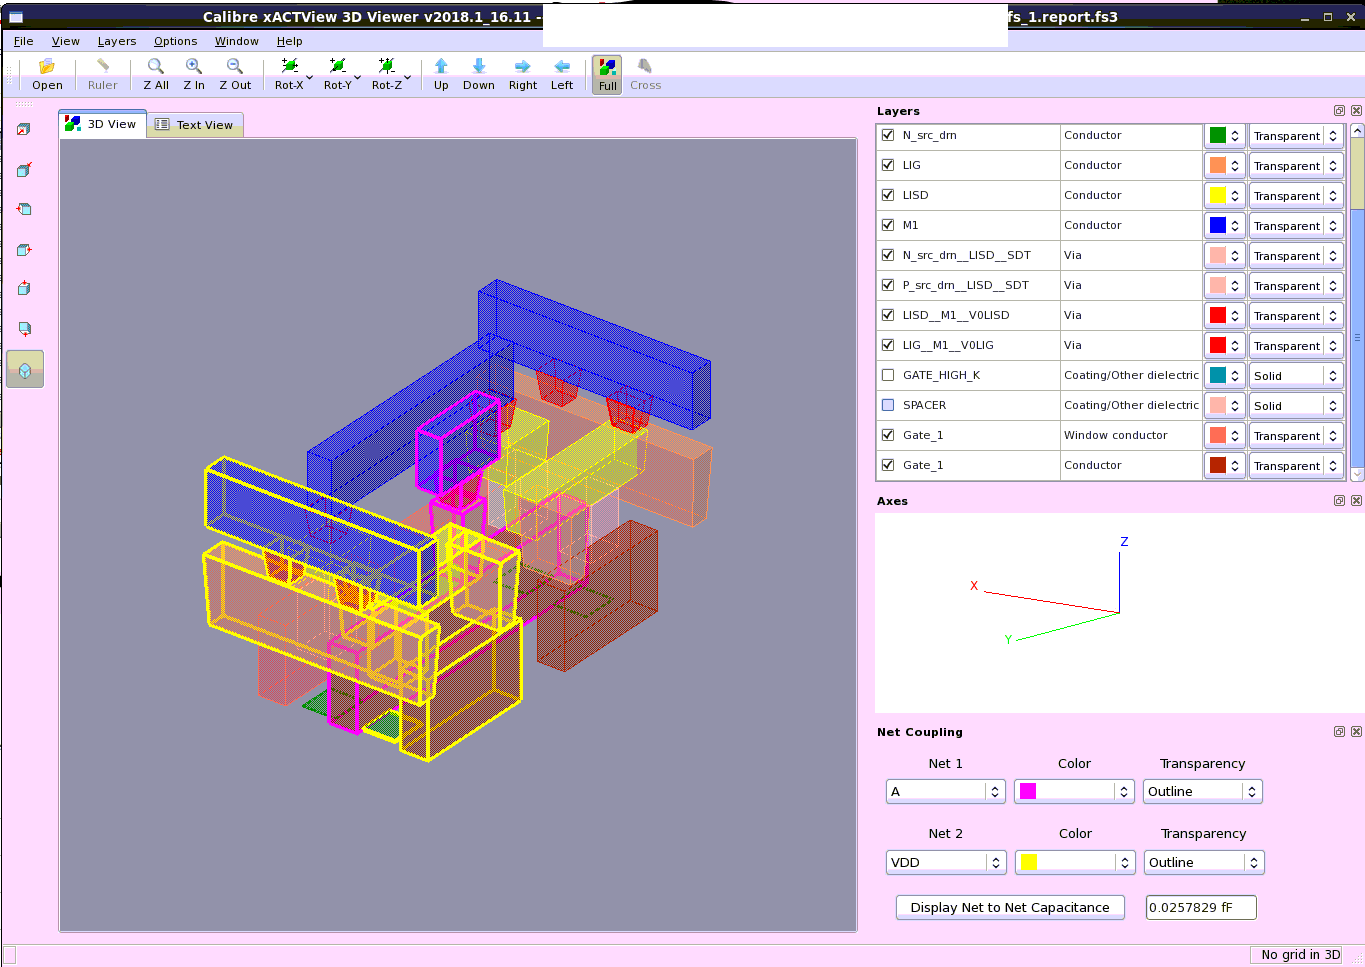Switch to the Text View tab

(x=196, y=124)
